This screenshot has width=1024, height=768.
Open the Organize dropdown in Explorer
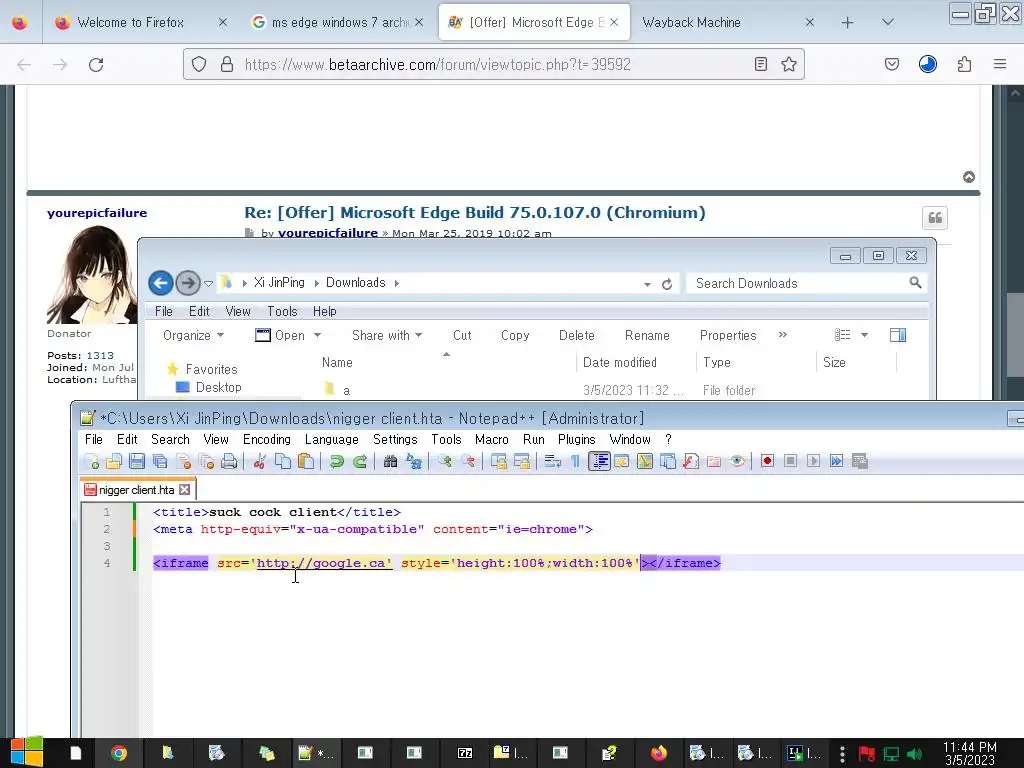(193, 336)
